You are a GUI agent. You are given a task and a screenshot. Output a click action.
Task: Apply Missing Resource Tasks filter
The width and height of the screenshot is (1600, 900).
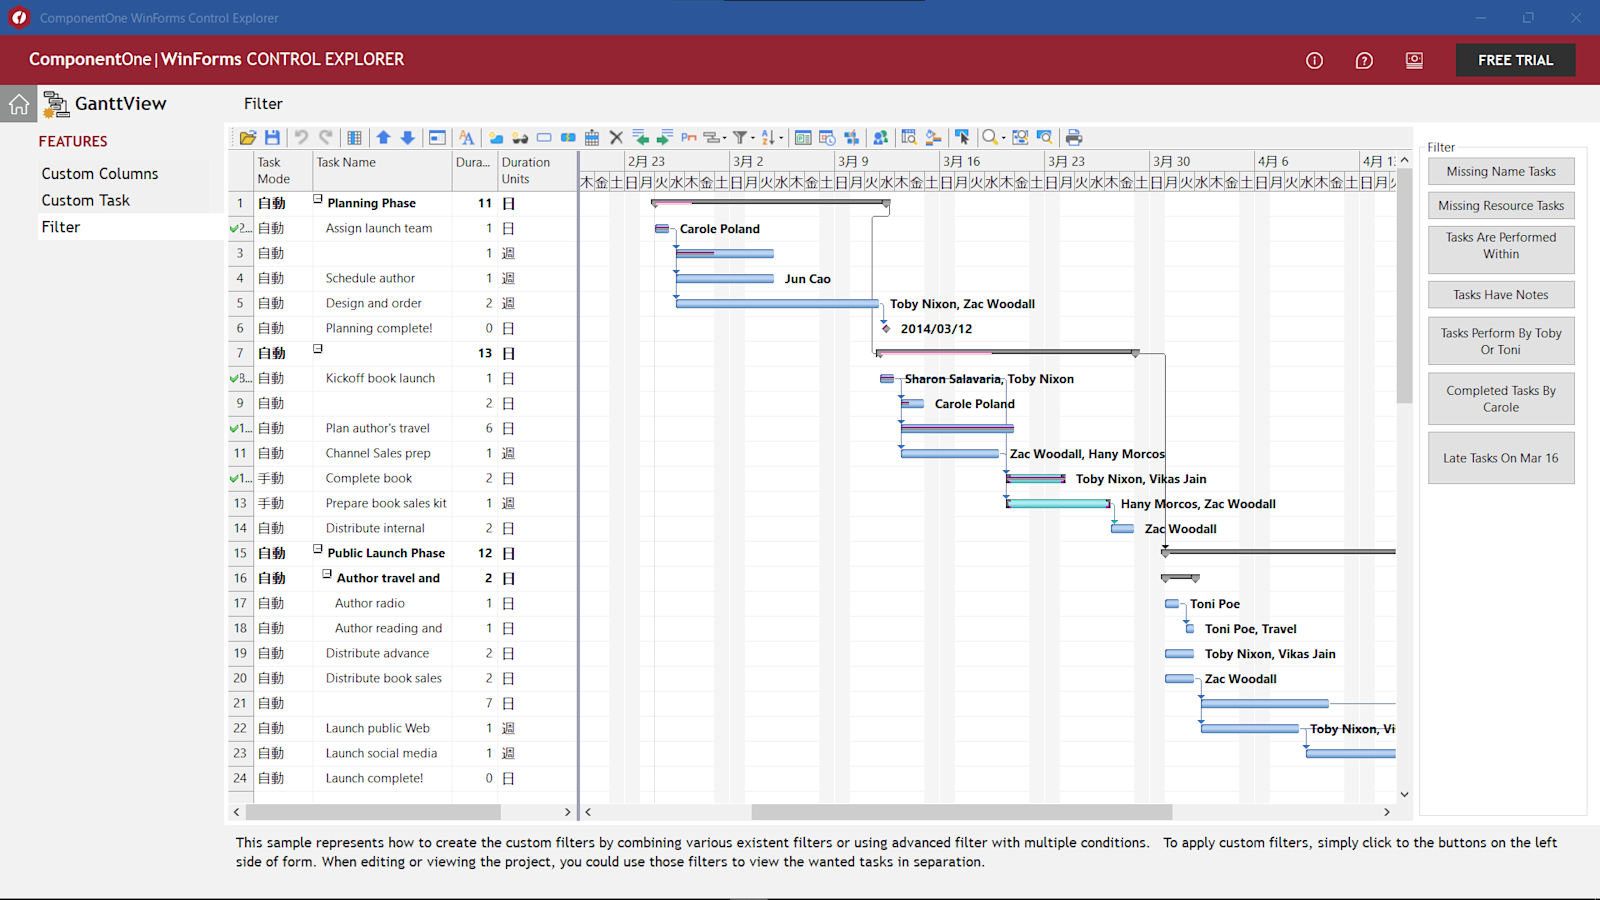click(1501, 206)
